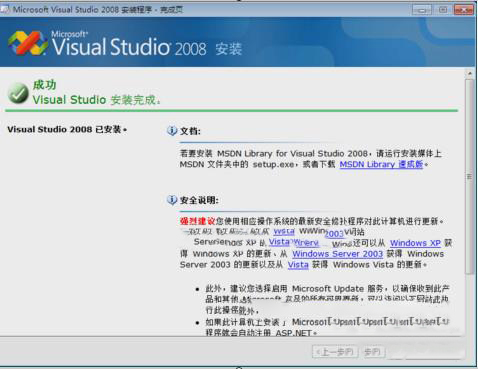Viewport: 478px width, 369px height.
Task: Minimize the setup window
Action: click(422, 10)
